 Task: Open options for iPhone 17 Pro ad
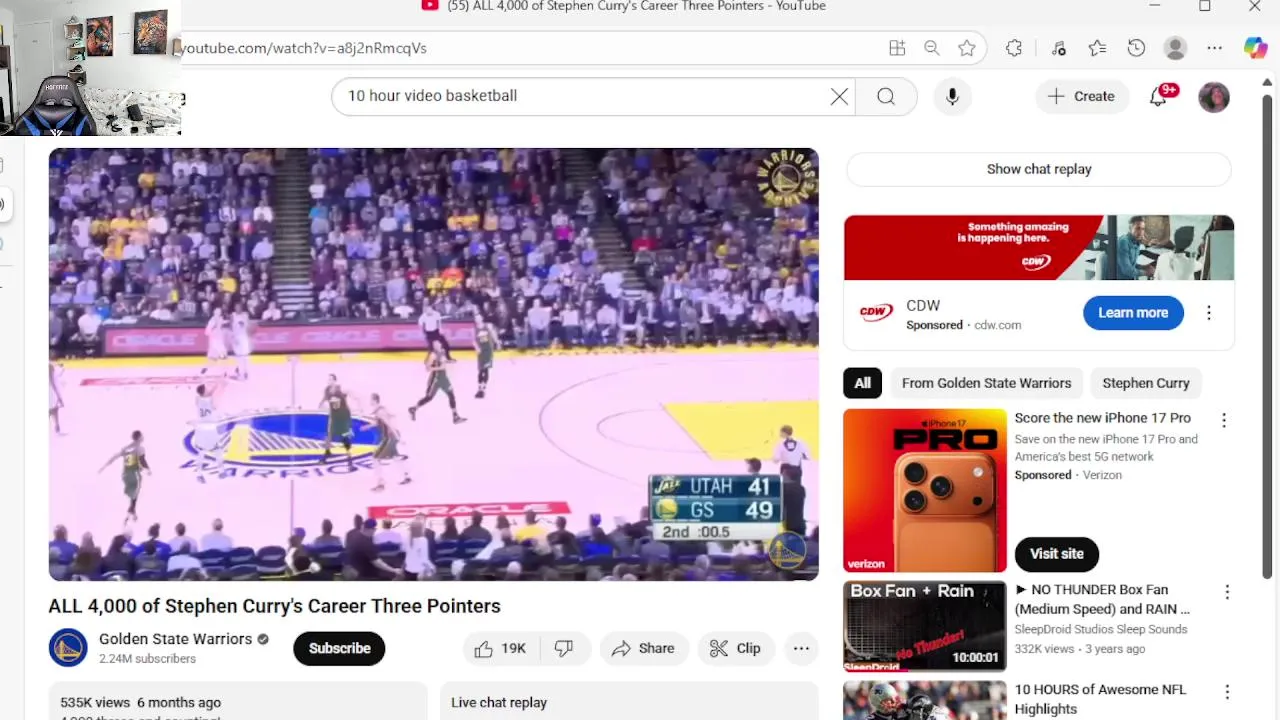tap(1224, 421)
